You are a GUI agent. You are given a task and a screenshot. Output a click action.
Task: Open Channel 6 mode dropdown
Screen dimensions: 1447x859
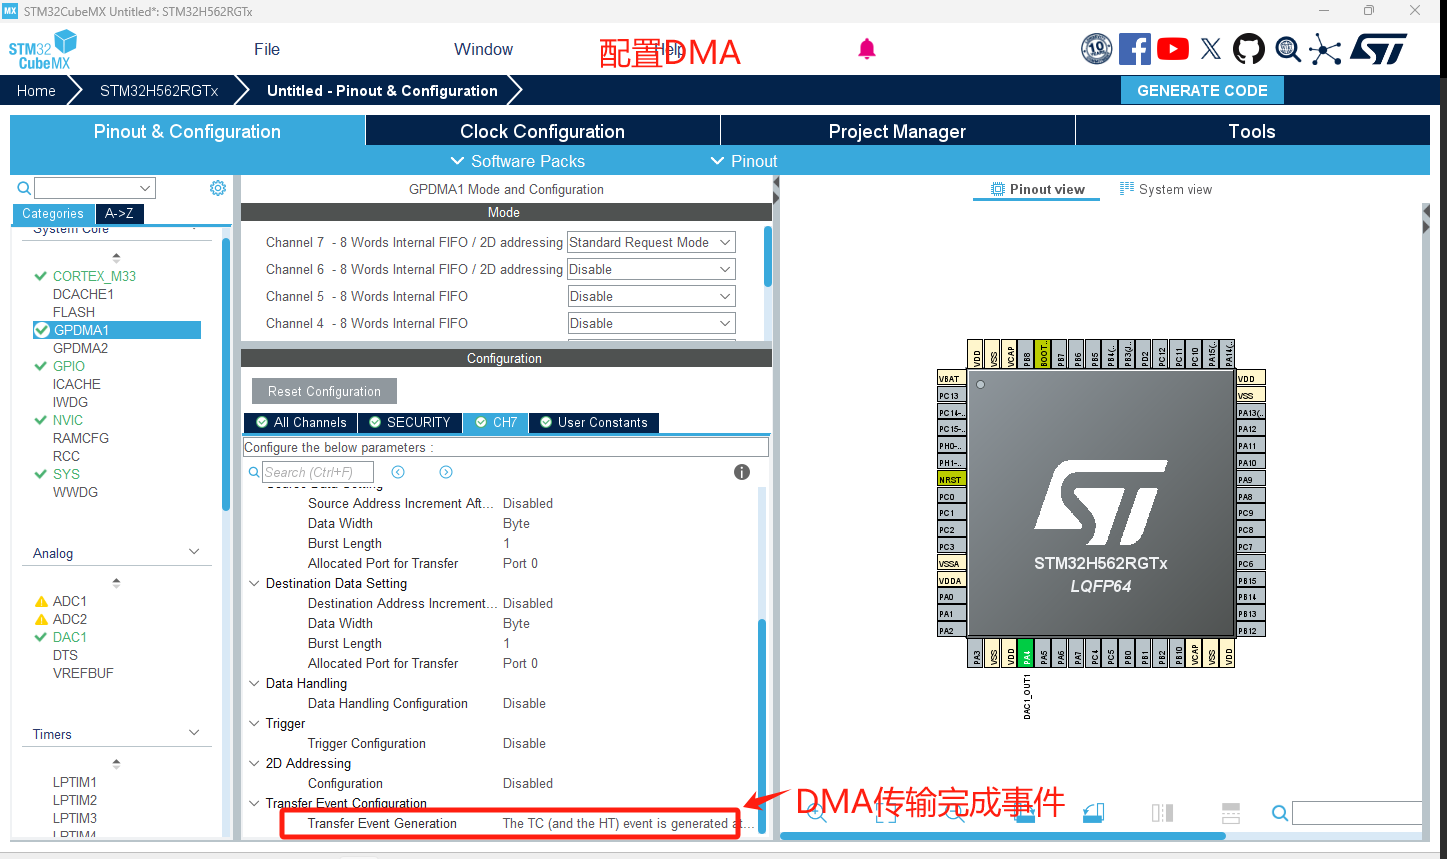[x=651, y=269]
